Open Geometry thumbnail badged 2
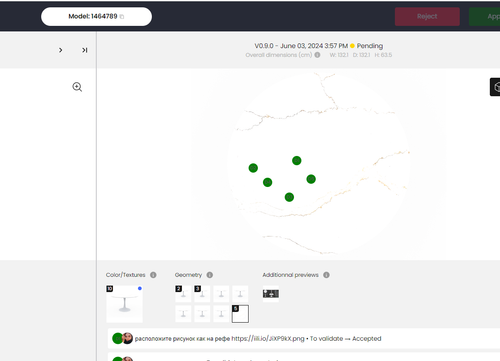Image resolution: width=500 pixels, height=361 pixels. [183, 294]
